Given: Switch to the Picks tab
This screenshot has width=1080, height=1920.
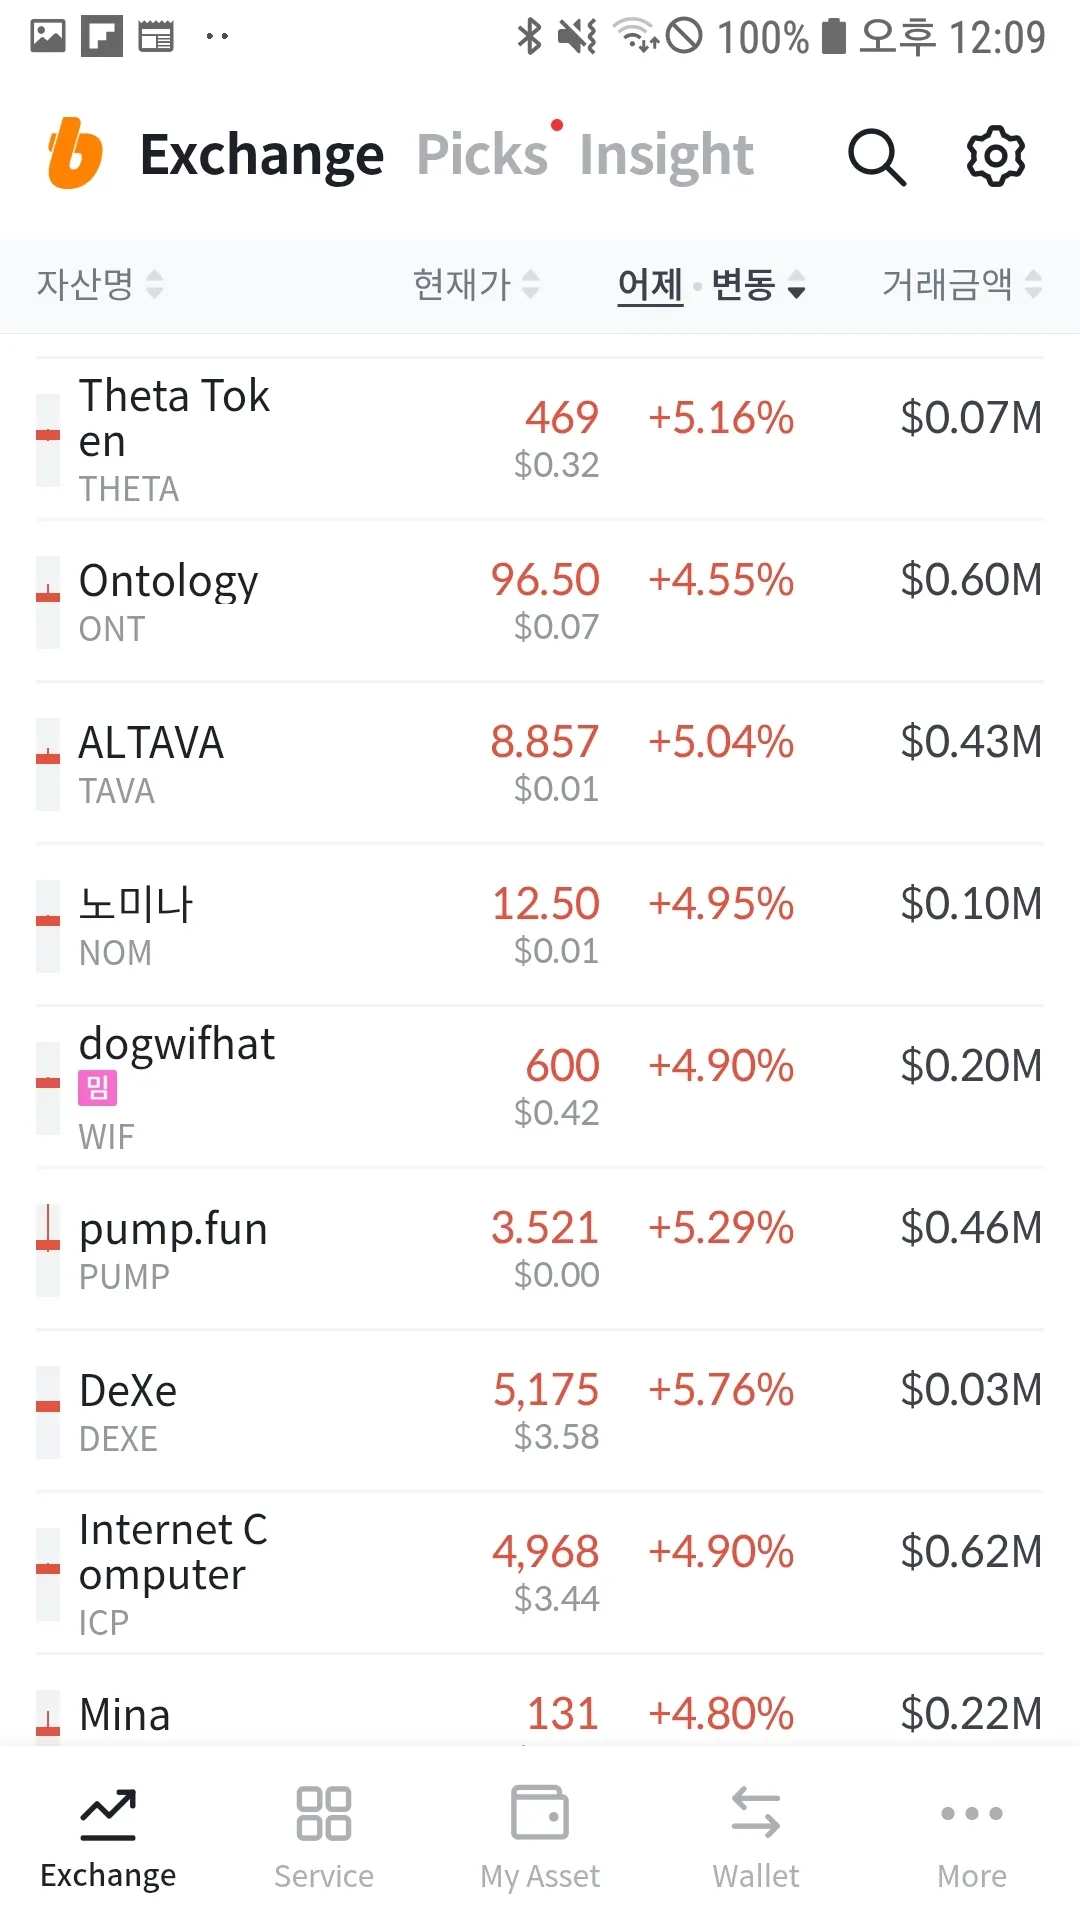Looking at the screenshot, I should coord(482,155).
